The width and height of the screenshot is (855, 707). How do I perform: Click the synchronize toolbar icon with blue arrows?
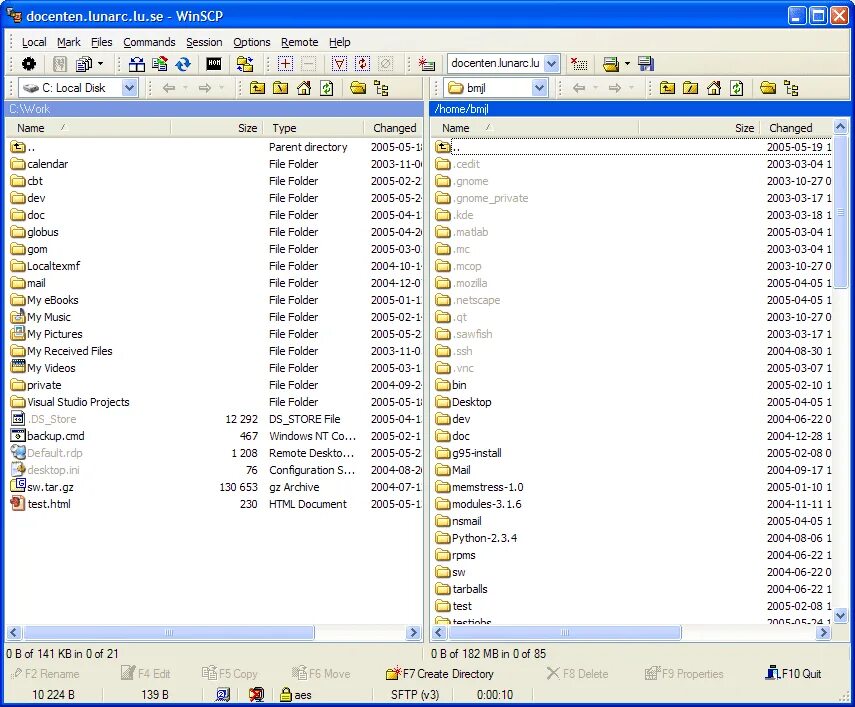(x=183, y=64)
